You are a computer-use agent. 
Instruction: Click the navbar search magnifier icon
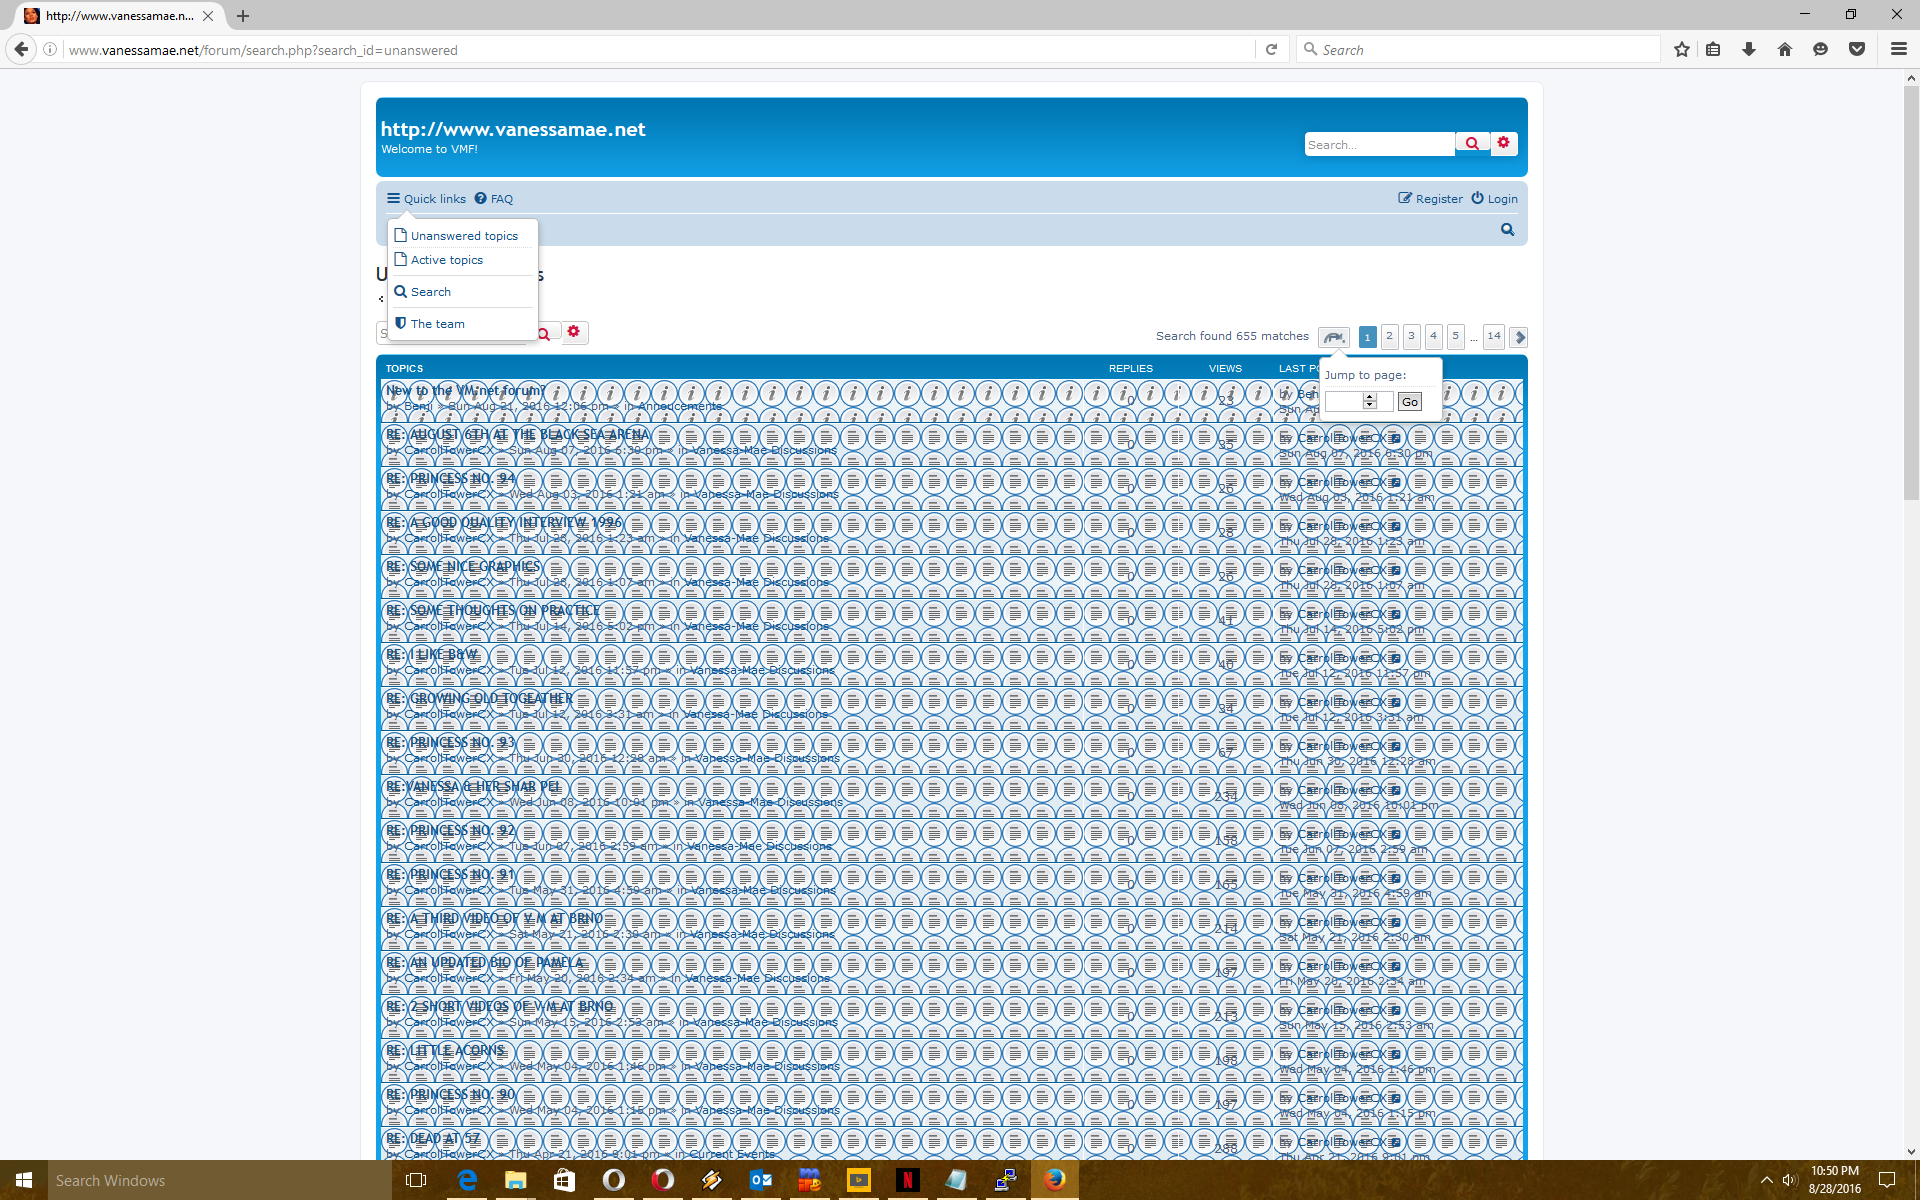pyautogui.click(x=1507, y=230)
